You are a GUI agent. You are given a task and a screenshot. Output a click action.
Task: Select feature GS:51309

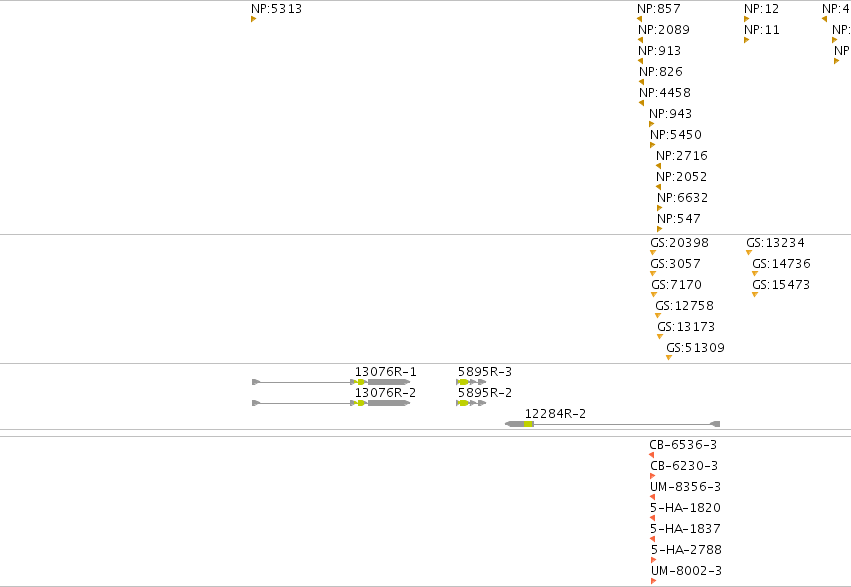click(x=695, y=348)
